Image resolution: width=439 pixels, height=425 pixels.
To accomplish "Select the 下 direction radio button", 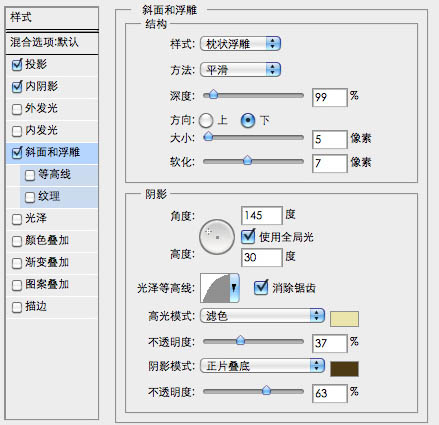I will coord(248,120).
